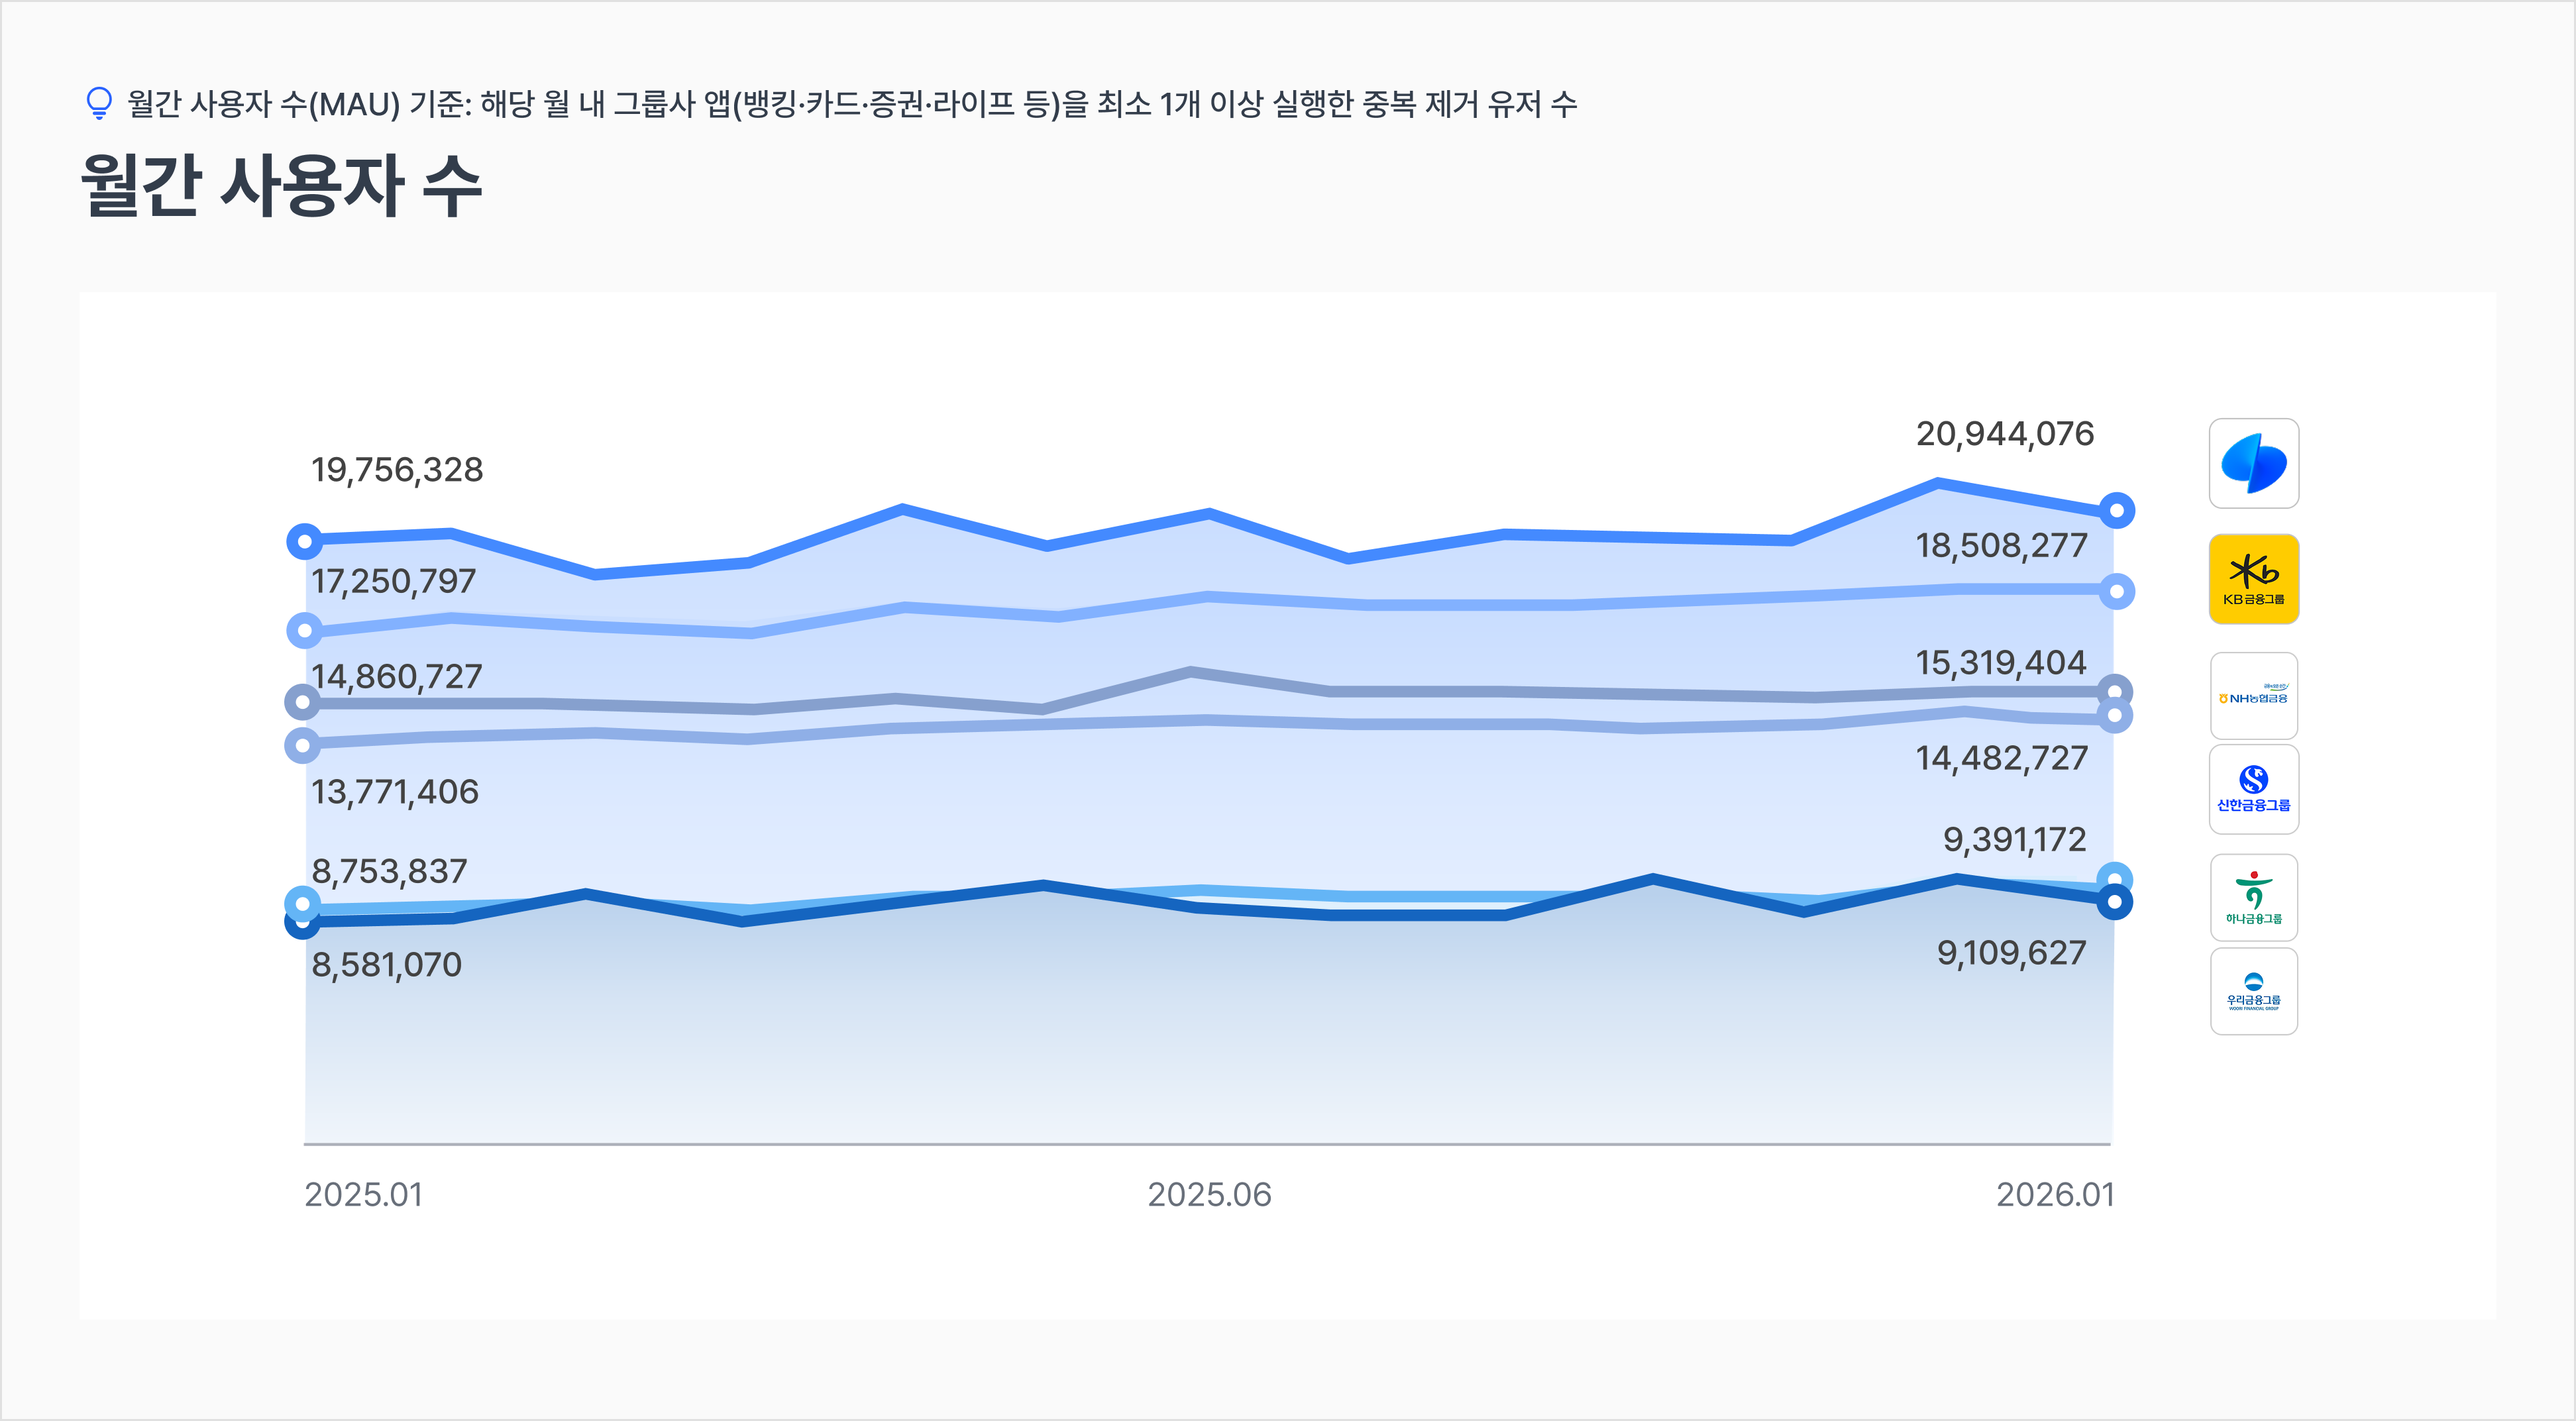Click the top line's 2026.01 ending data point

pos(2116,511)
